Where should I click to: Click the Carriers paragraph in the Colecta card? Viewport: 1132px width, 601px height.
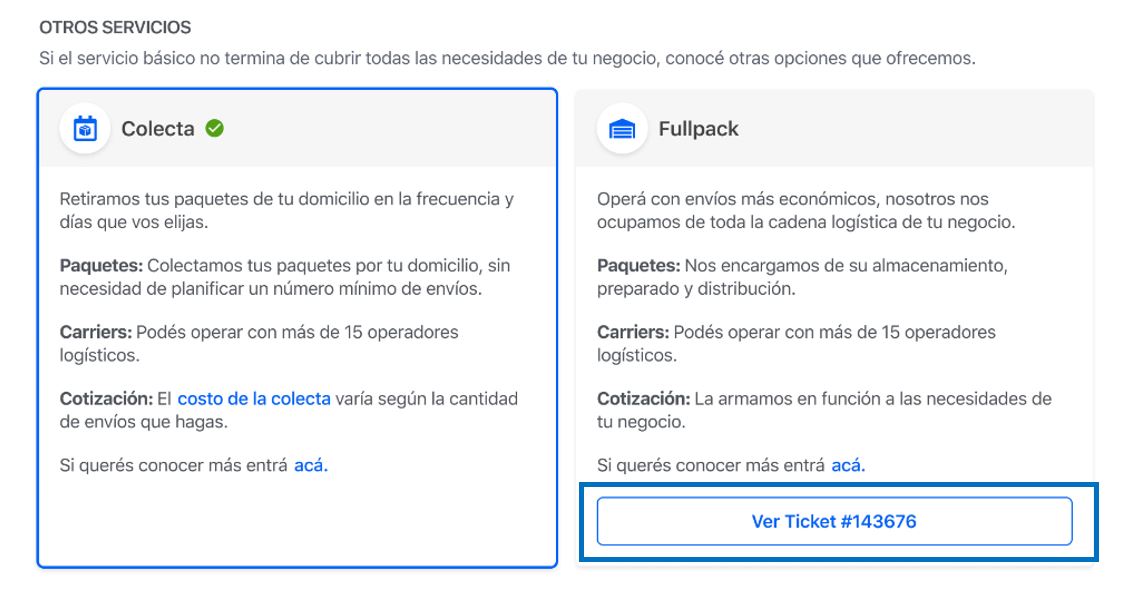click(259, 343)
